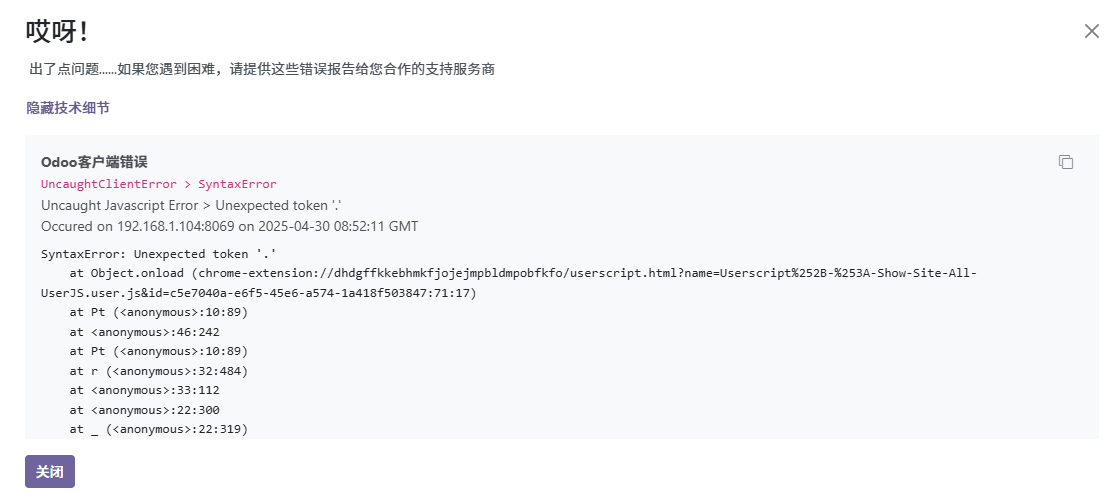
Task: Click the 出了点问题 description message
Action: tap(262, 70)
